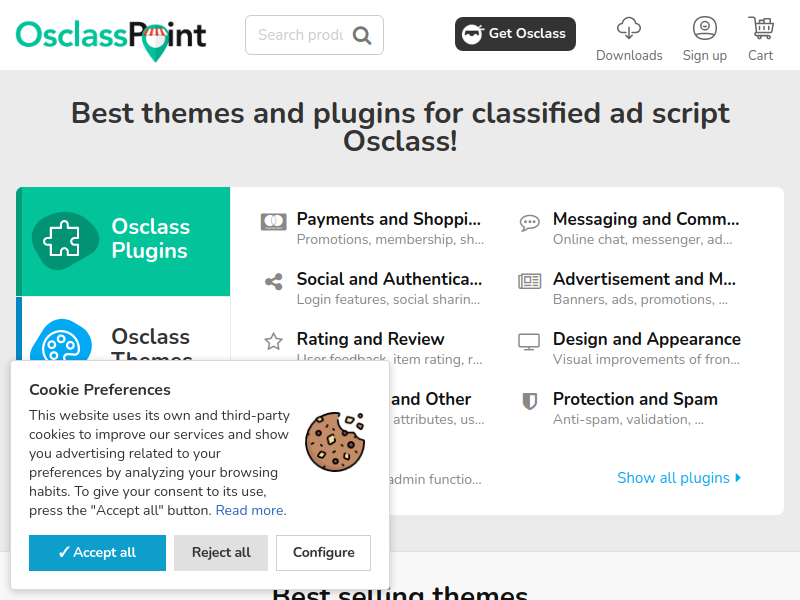Open Social and Authentication category
Viewport: 800px width, 600px height.
tap(389, 279)
